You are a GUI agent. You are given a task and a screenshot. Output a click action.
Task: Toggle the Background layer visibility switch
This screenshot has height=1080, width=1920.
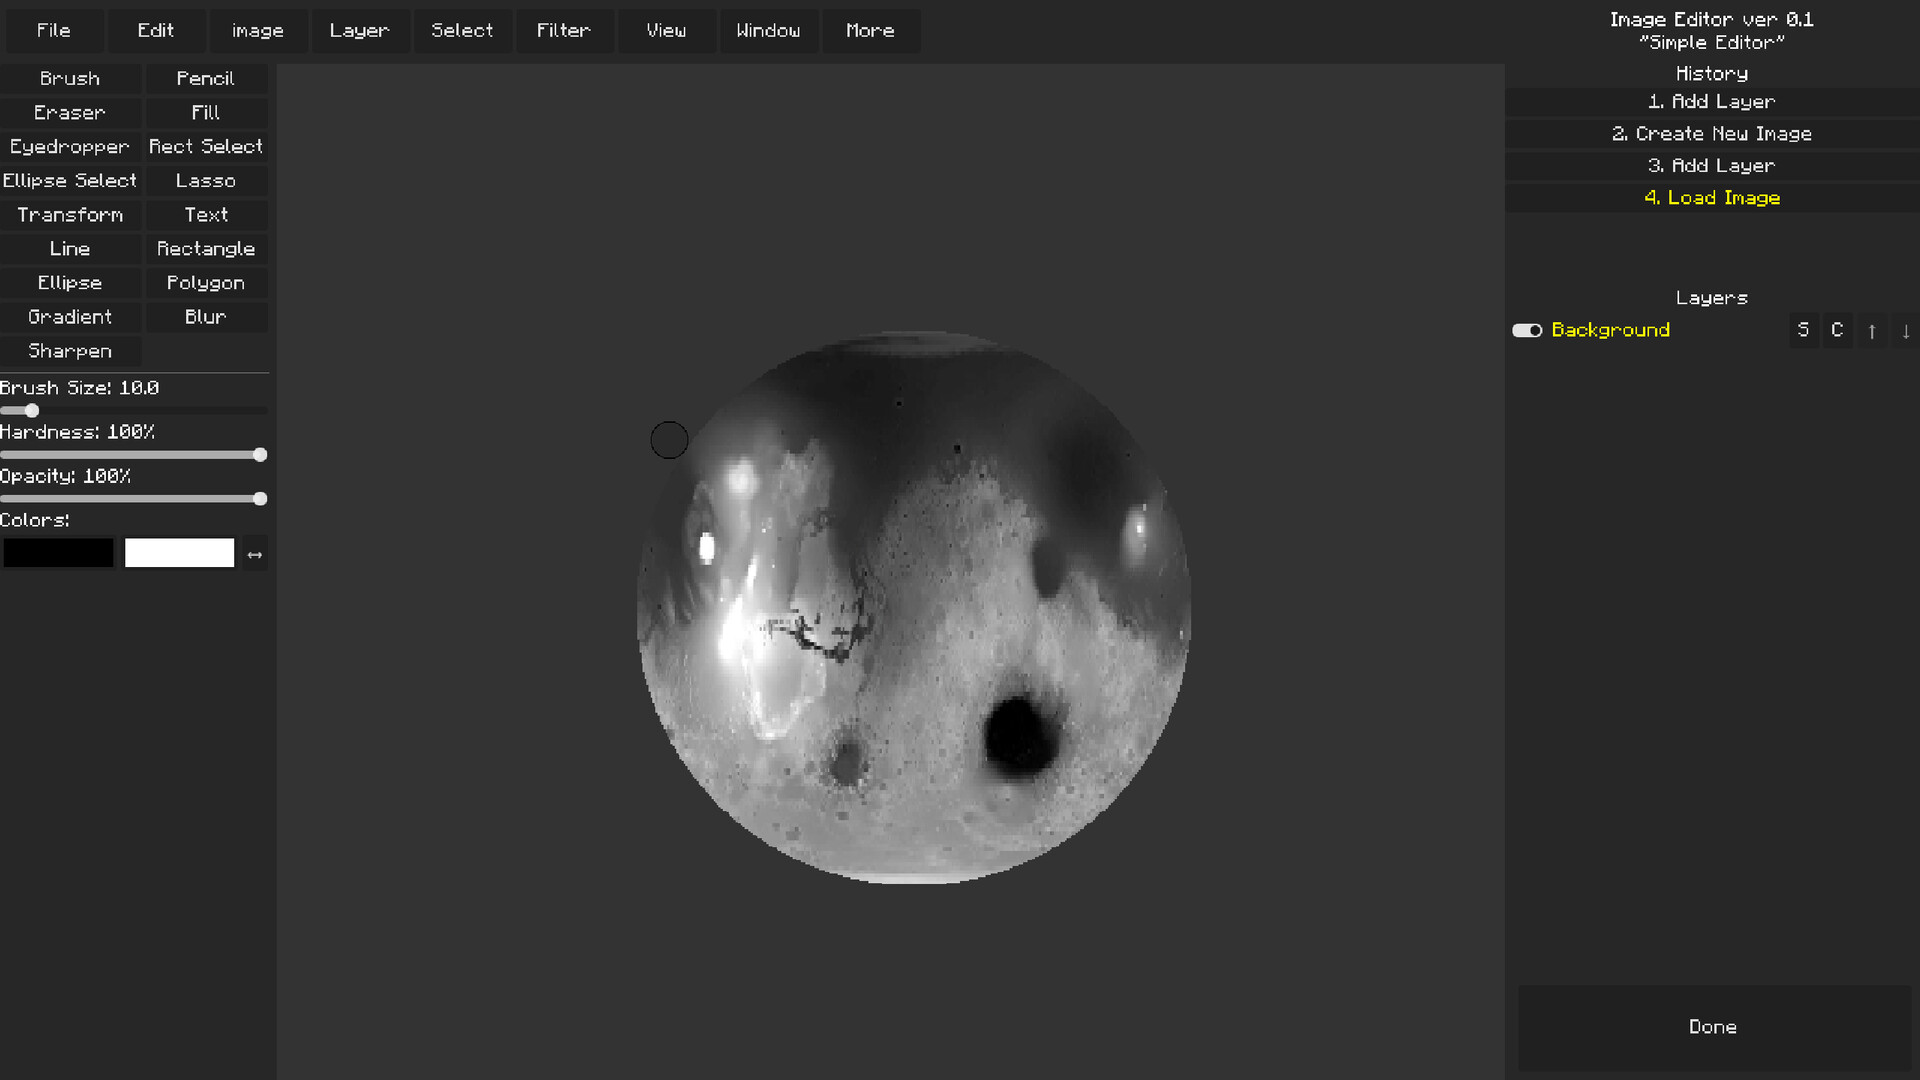[x=1527, y=330]
